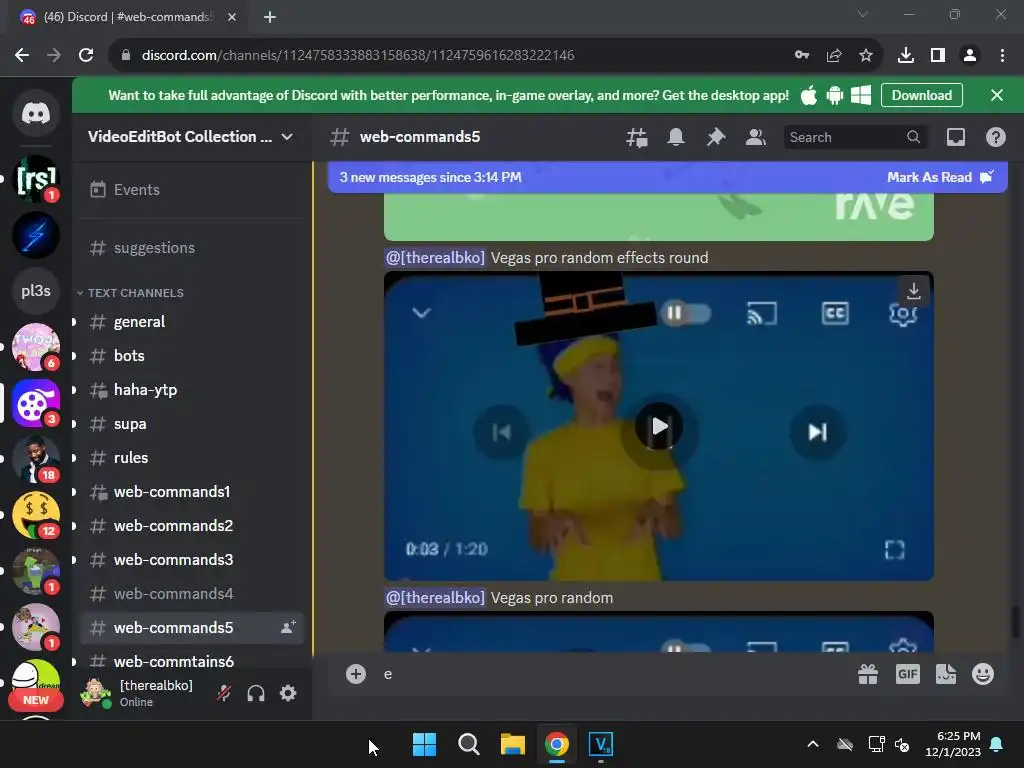Click the message input field

[x=614, y=674]
